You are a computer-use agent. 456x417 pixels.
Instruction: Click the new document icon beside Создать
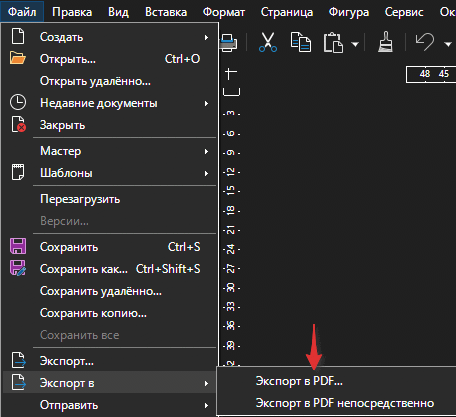[x=18, y=36]
